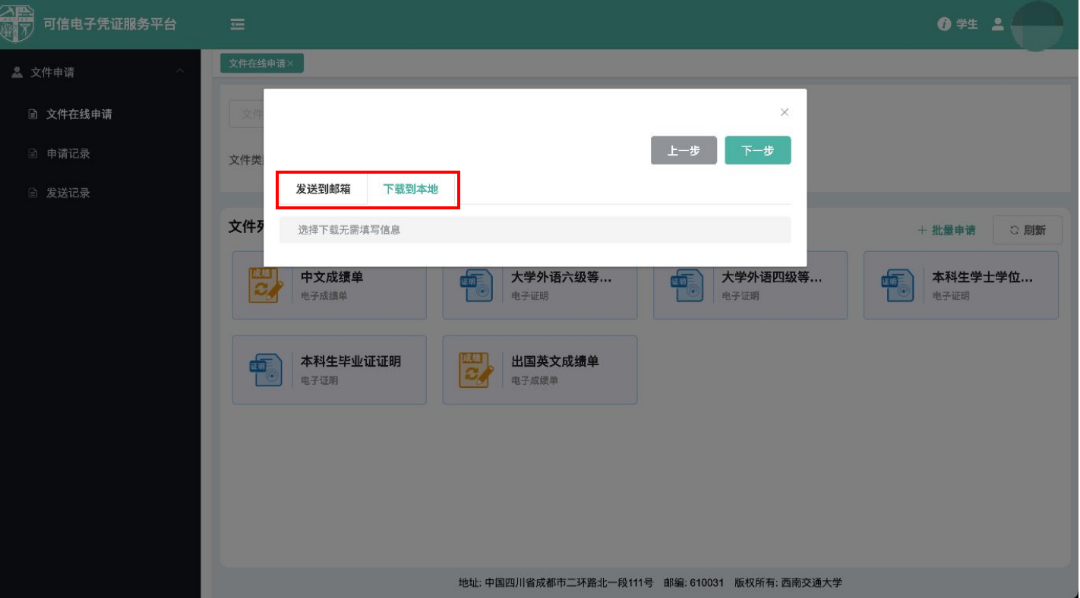Screen dimensions: 1080x598
Task: Open the 大学外语四级等… card title
Action: 772,278
